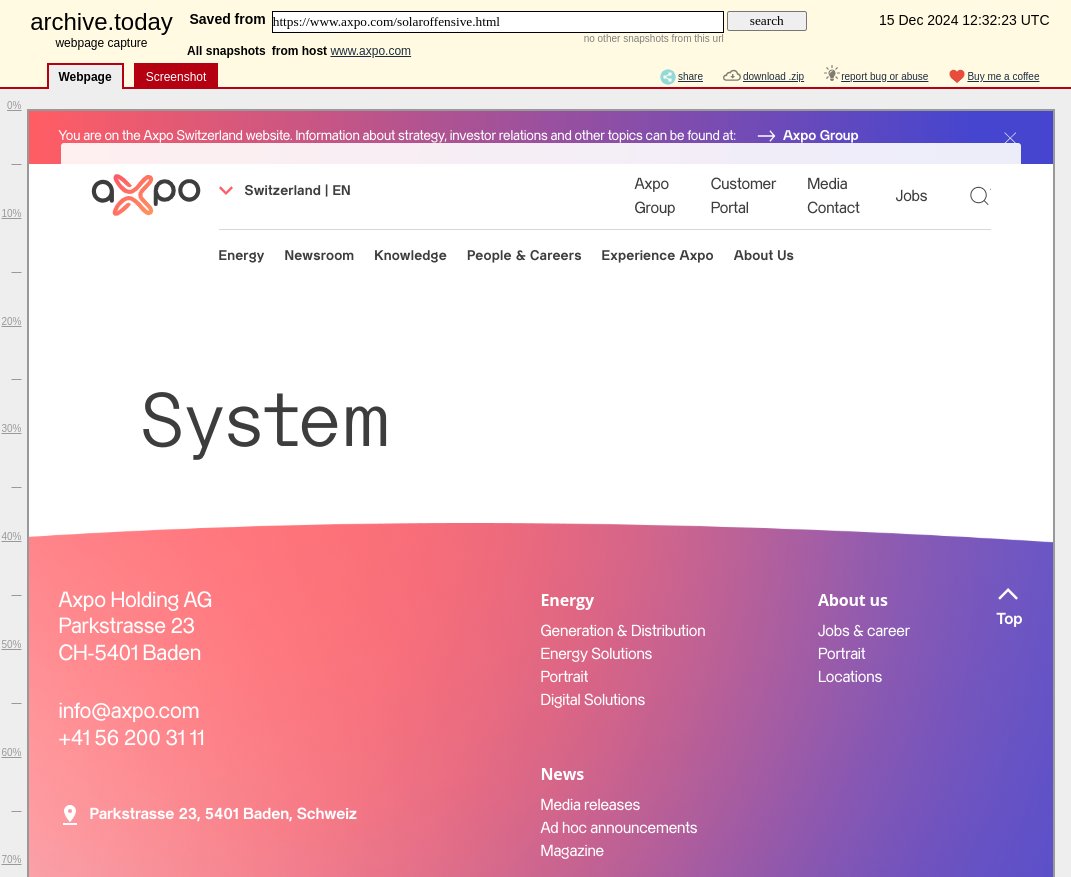This screenshot has height=877, width=1071.
Task: Jump to the 0% page marker
Action: point(14,106)
